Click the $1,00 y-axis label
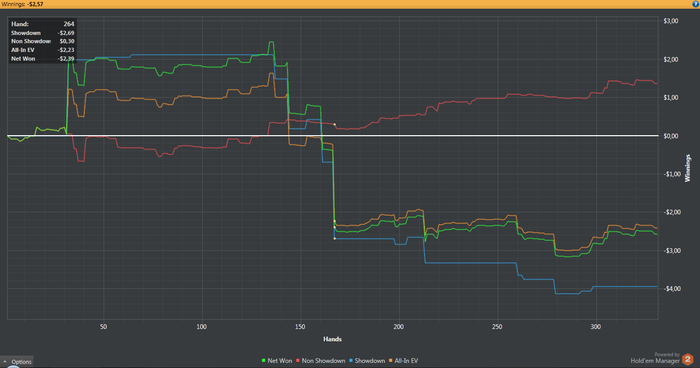The image size is (700, 368). (x=671, y=98)
